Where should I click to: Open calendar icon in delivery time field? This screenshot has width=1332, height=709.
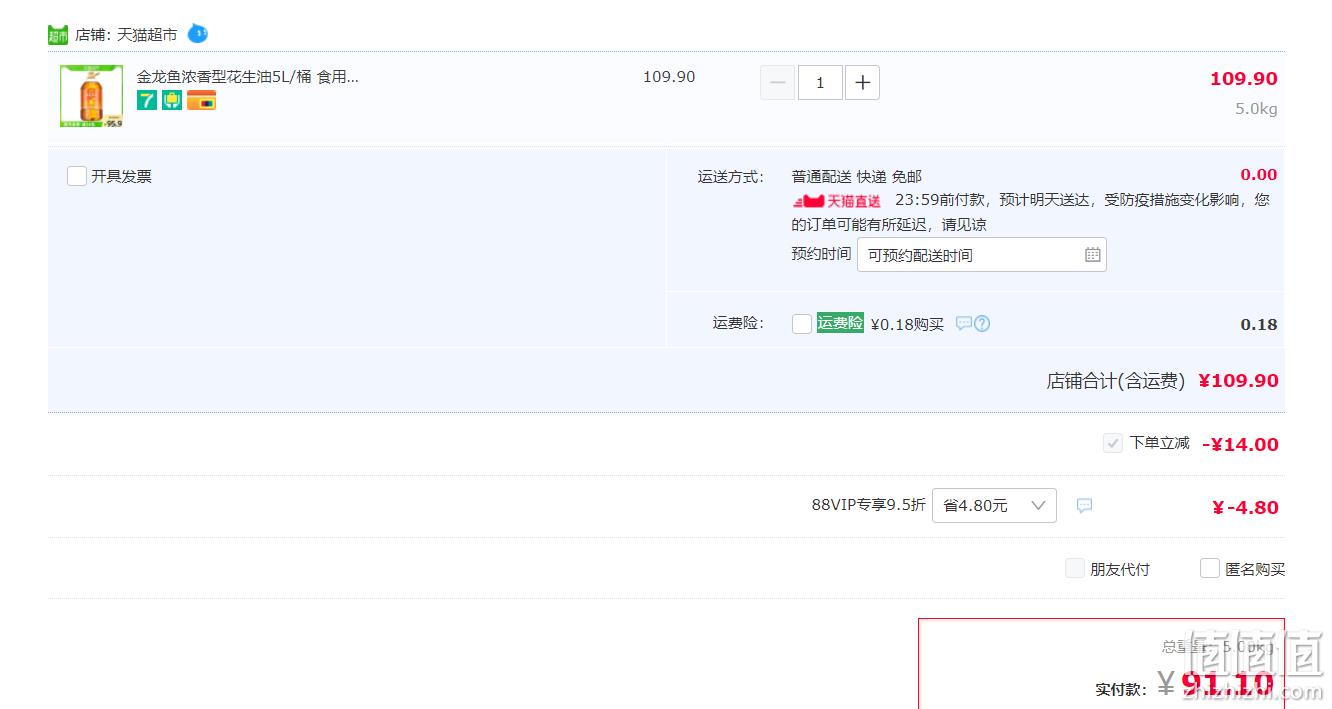pos(1093,255)
